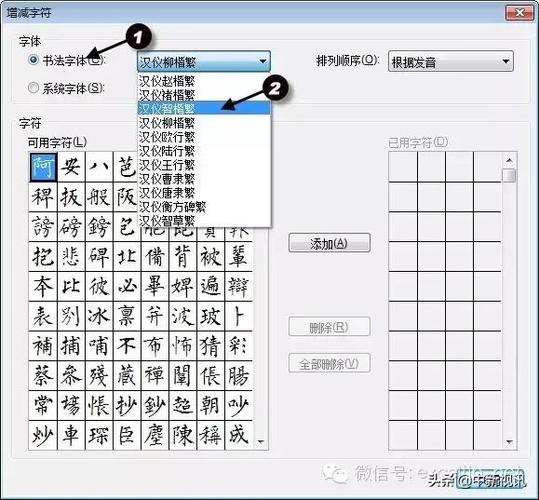Choose 汉仪陆行繁 from the font list
The image size is (539, 500).
(x=204, y=151)
